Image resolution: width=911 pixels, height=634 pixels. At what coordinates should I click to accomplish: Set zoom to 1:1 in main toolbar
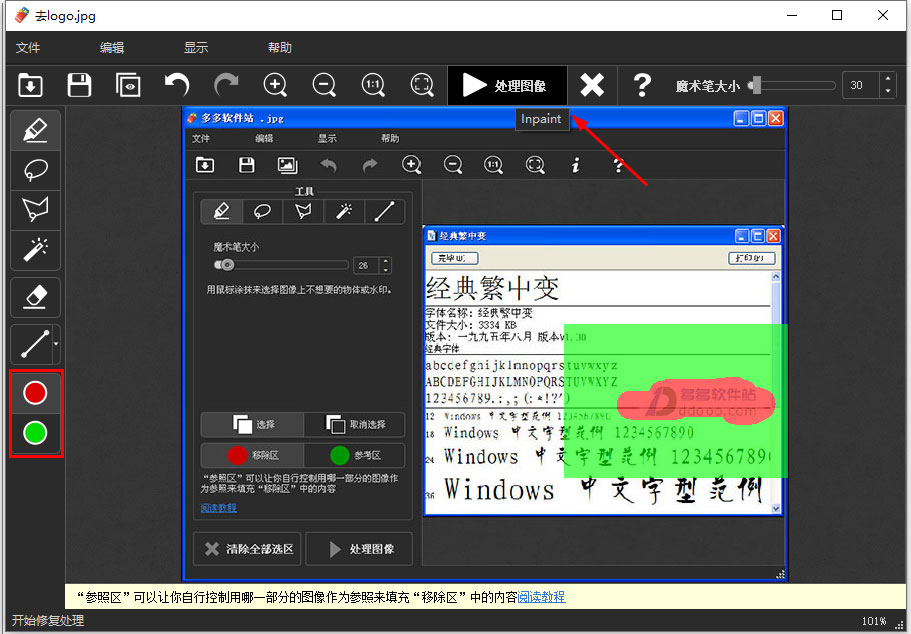(373, 85)
